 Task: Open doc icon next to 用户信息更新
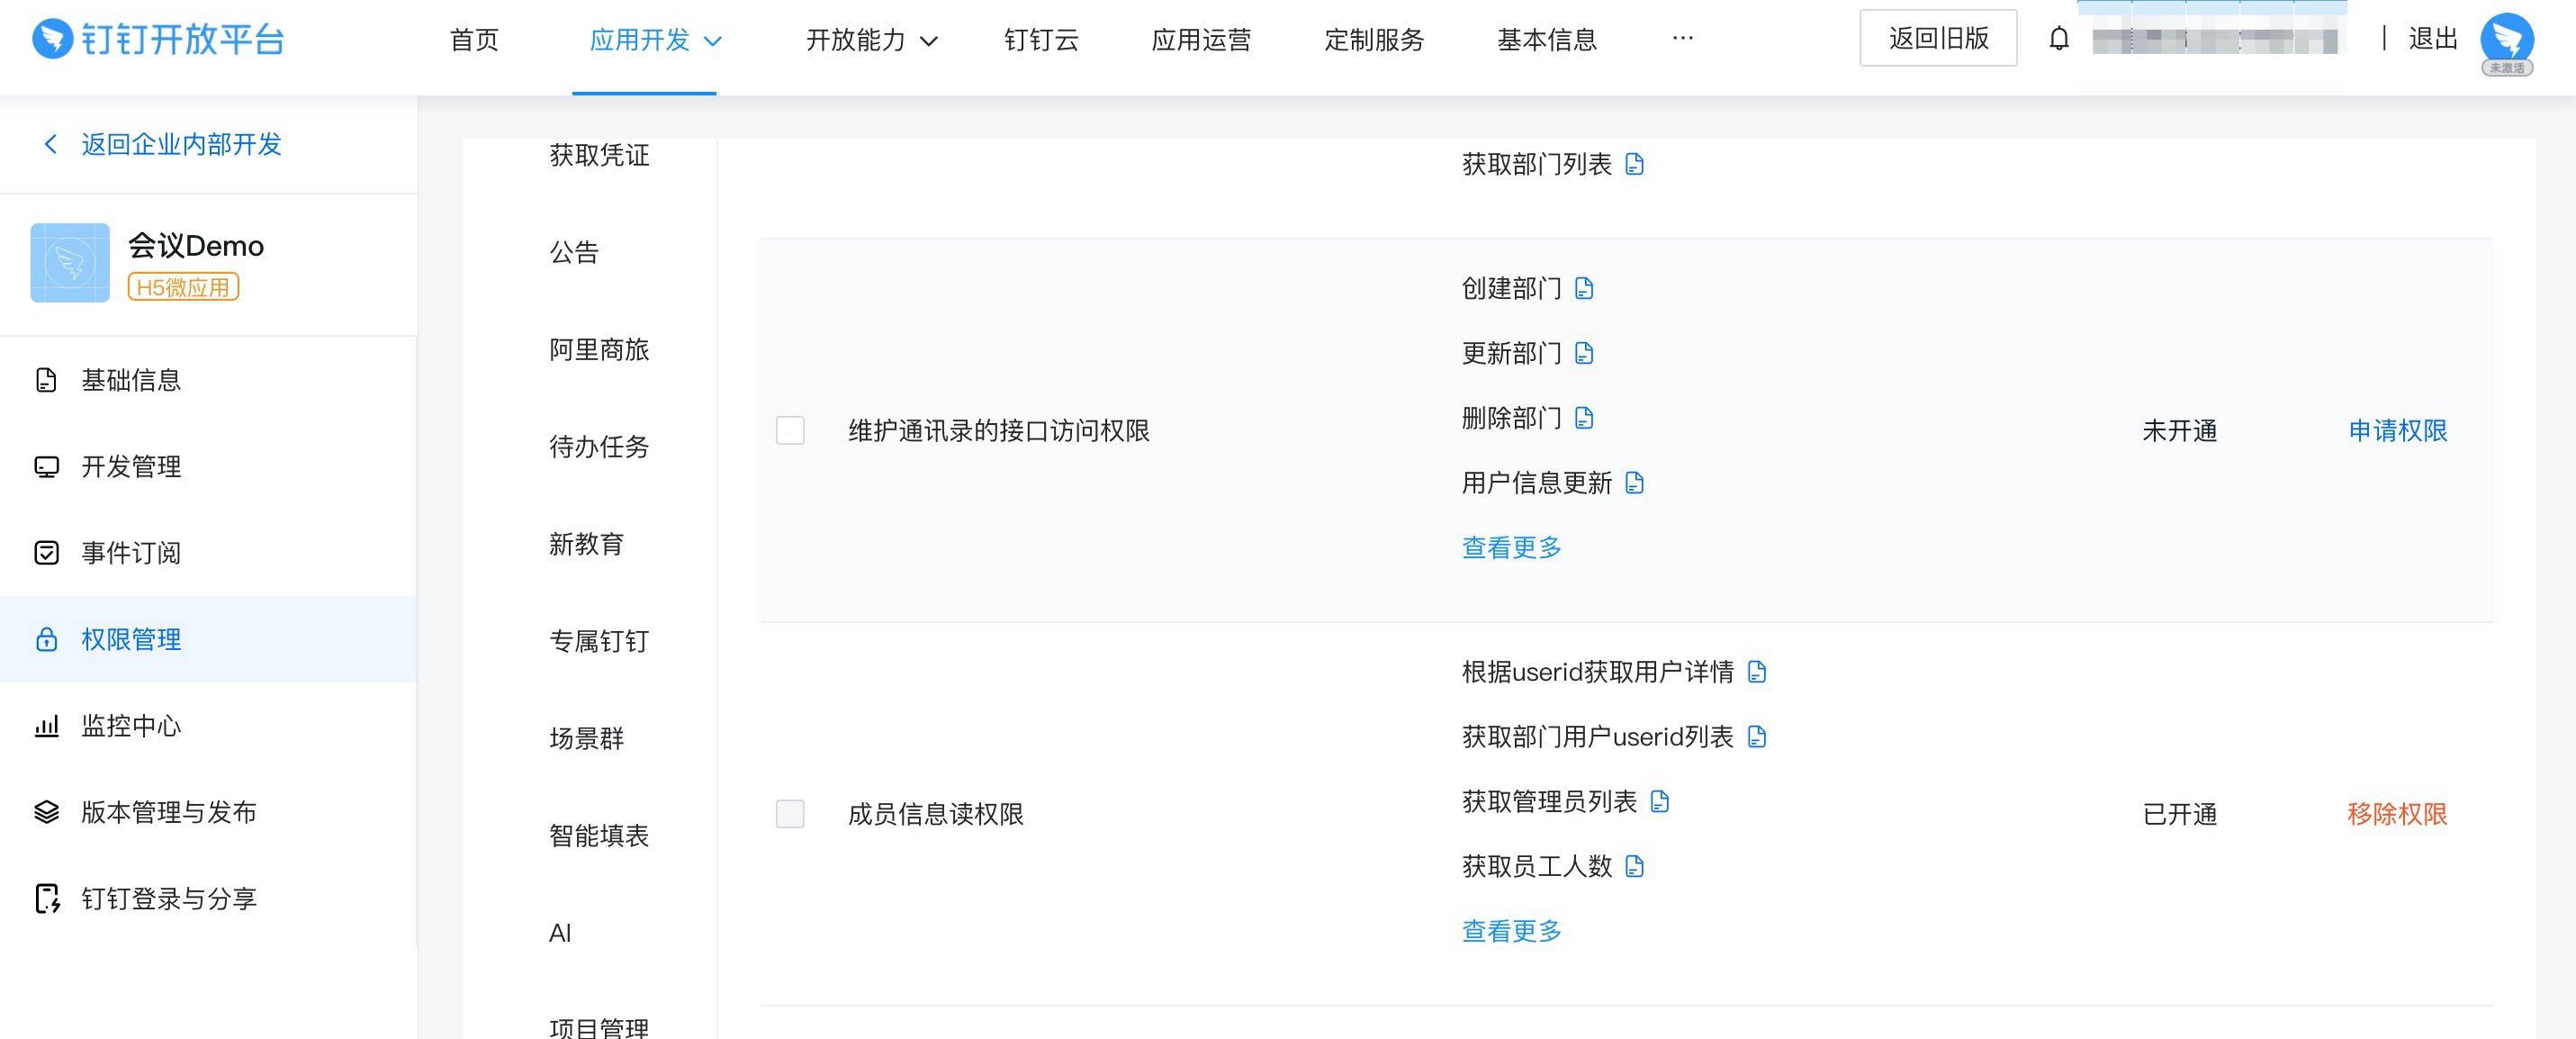click(1634, 483)
